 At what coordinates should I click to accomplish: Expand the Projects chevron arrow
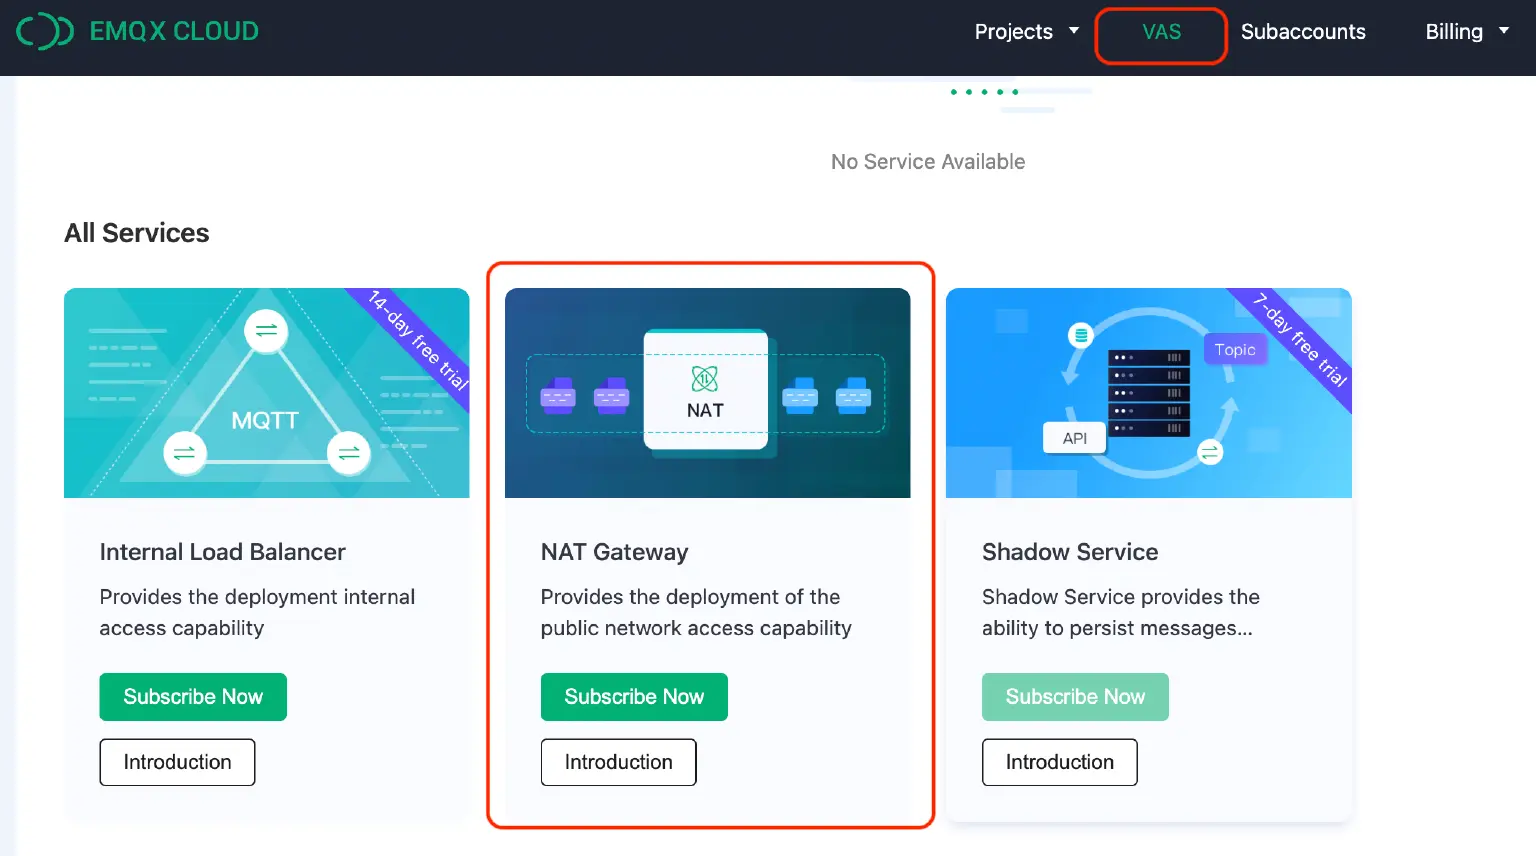(x=1075, y=31)
